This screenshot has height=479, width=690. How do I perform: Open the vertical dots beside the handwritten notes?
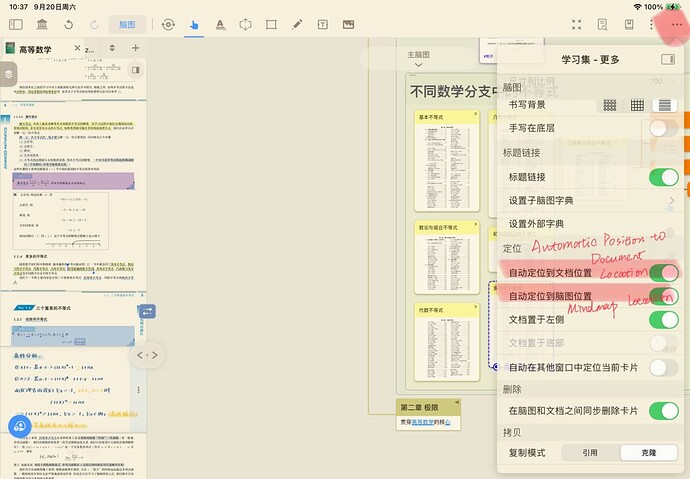[139, 390]
